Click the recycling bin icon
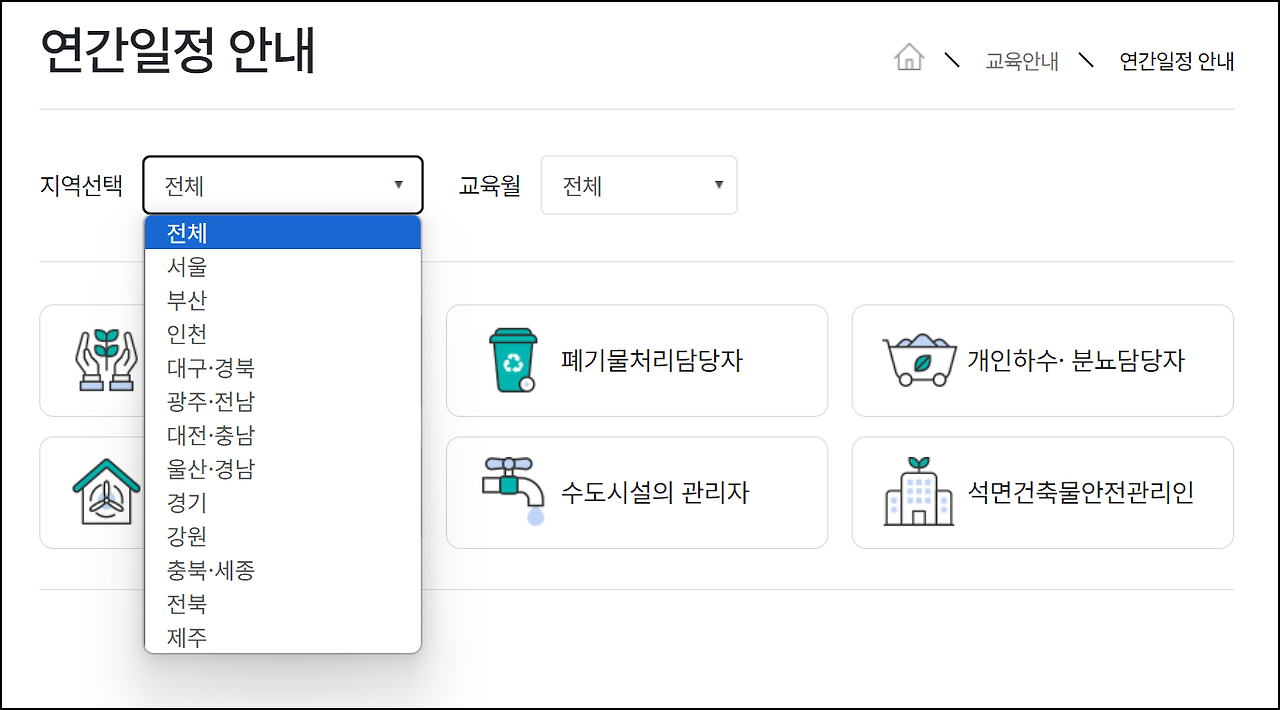The width and height of the screenshot is (1280, 710). coord(512,361)
